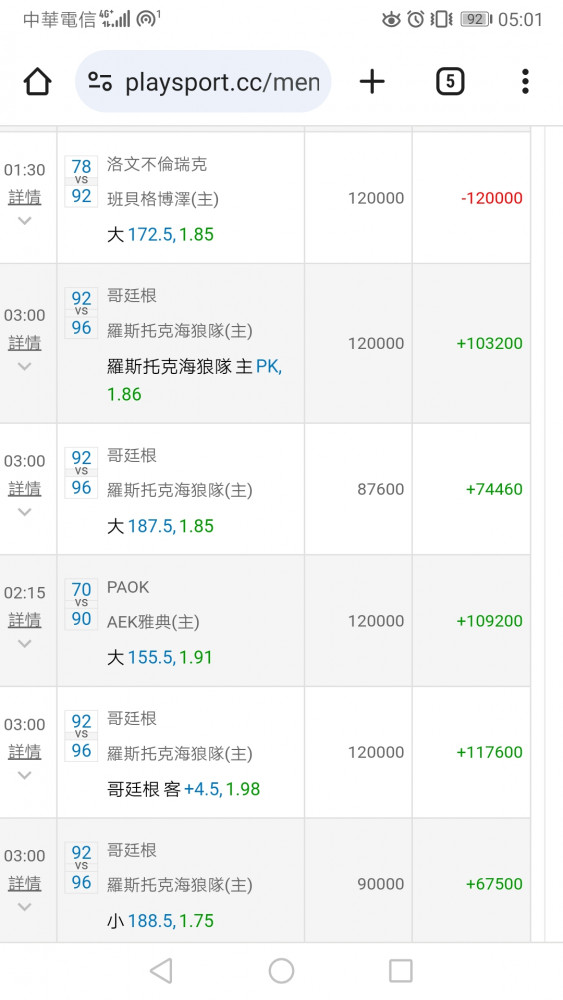Tap the 大 172.5, 1.85 bet text
This screenshot has width=563, height=1000.
(x=160, y=234)
